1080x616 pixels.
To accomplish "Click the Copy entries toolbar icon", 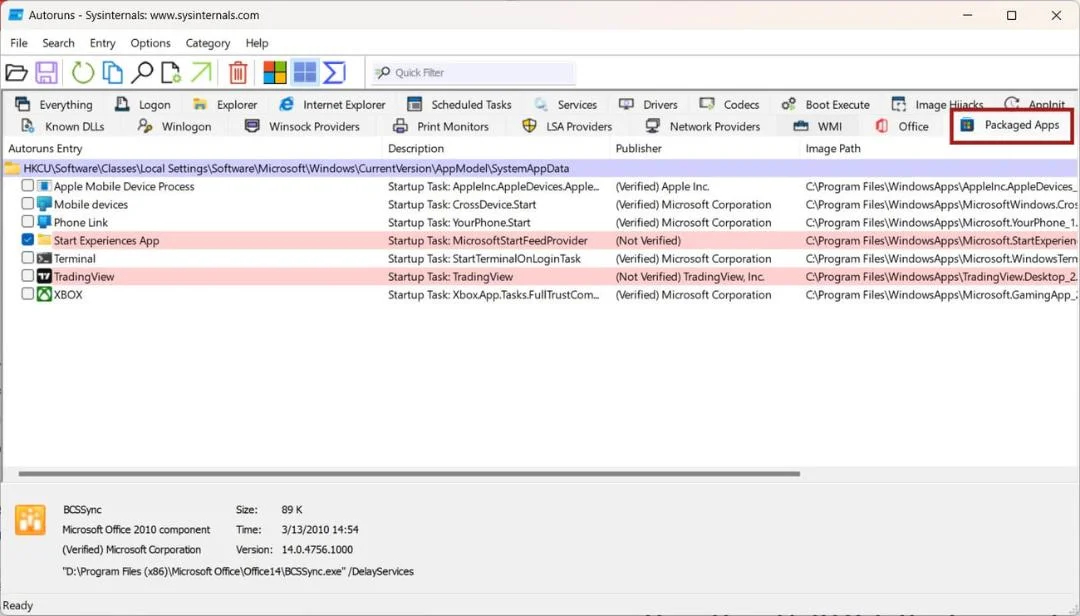I will (112, 72).
